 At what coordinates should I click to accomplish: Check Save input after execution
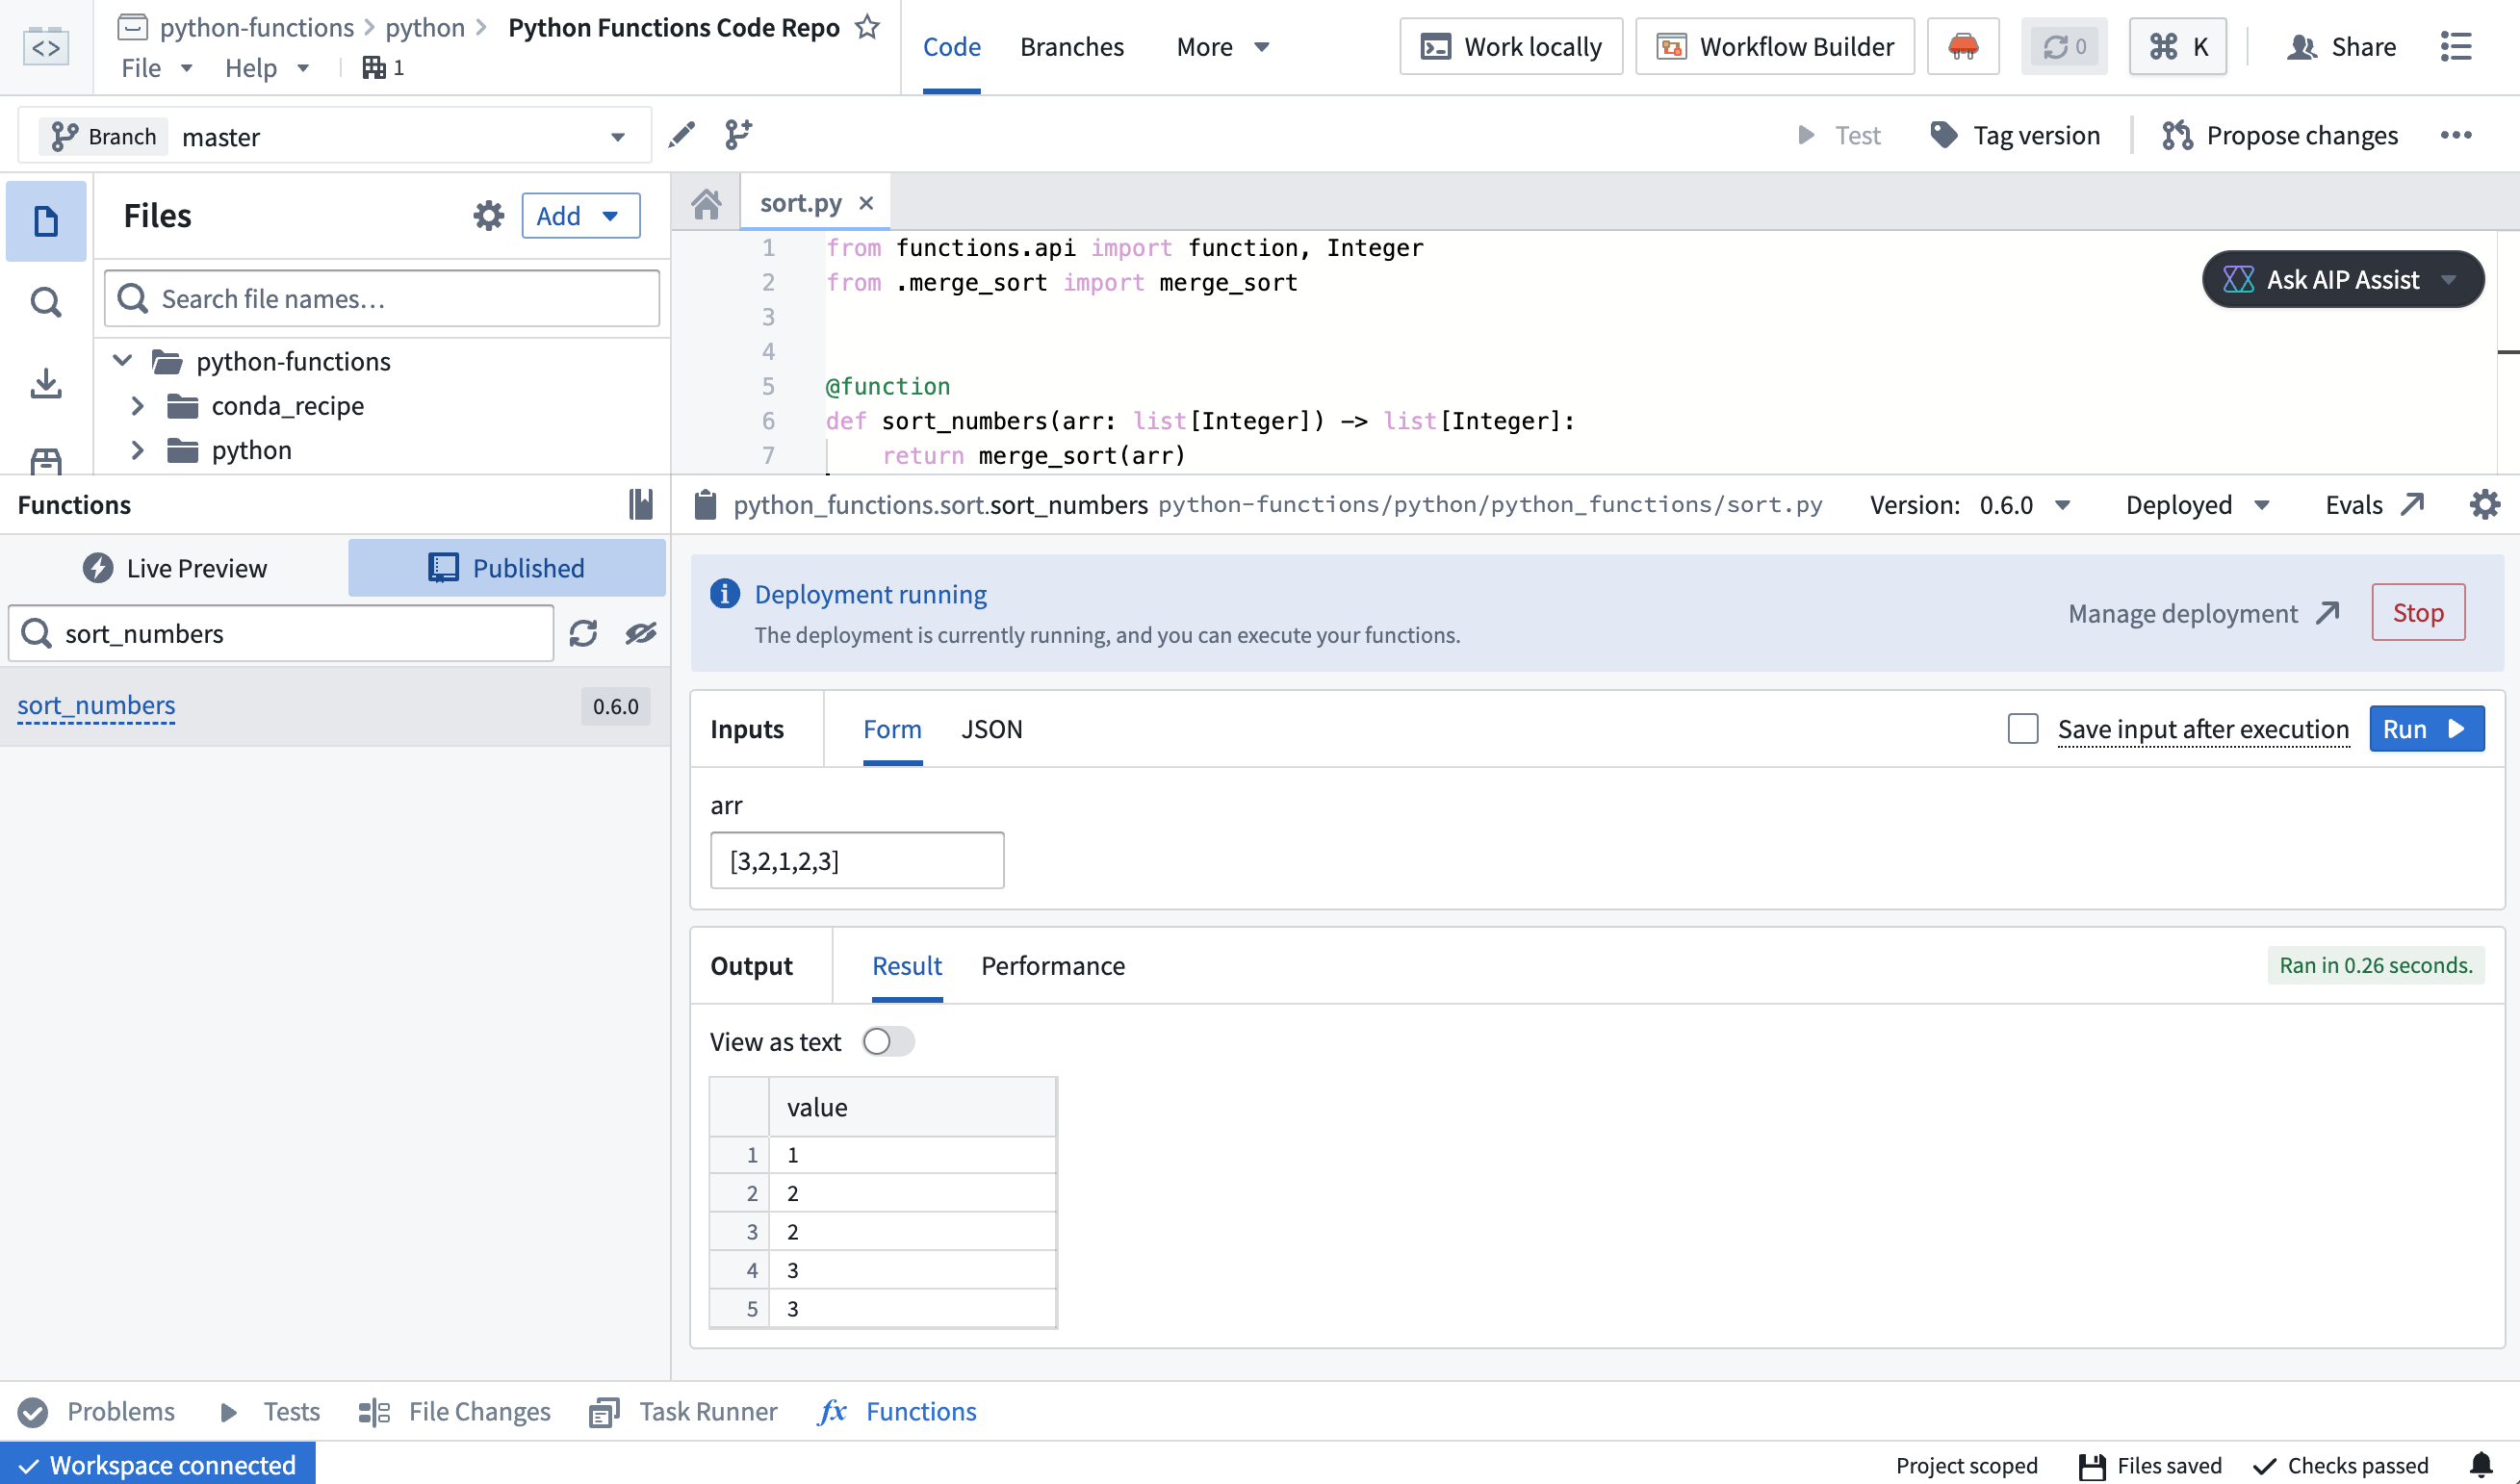click(x=2022, y=729)
